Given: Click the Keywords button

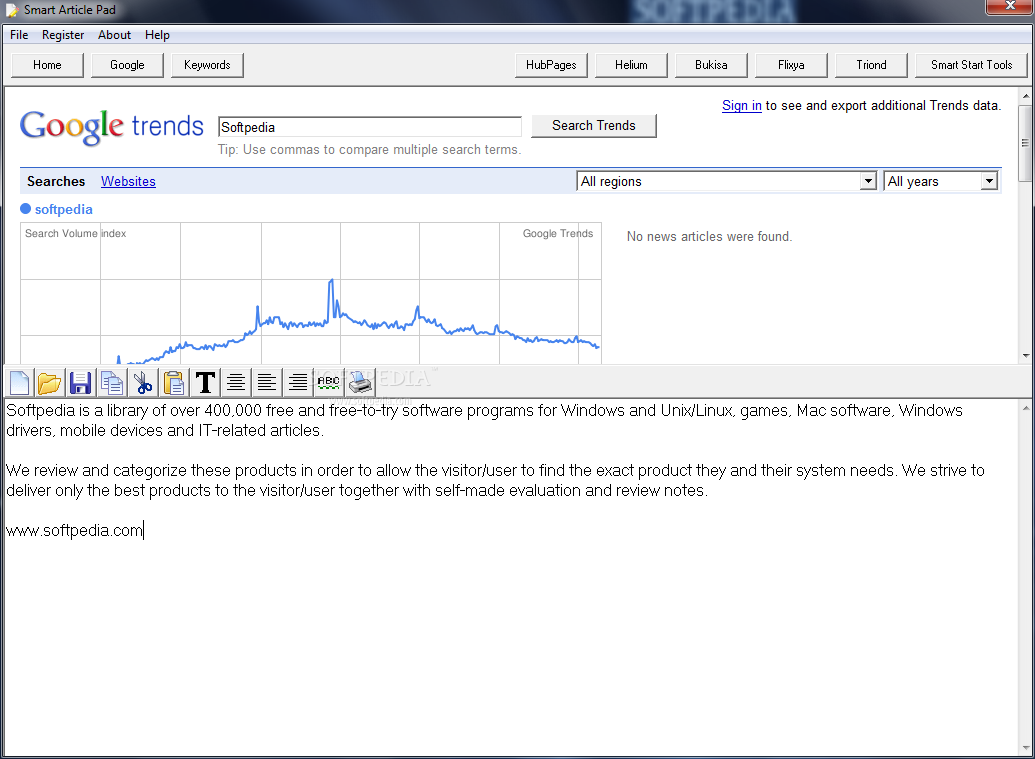Looking at the screenshot, I should [207, 65].
